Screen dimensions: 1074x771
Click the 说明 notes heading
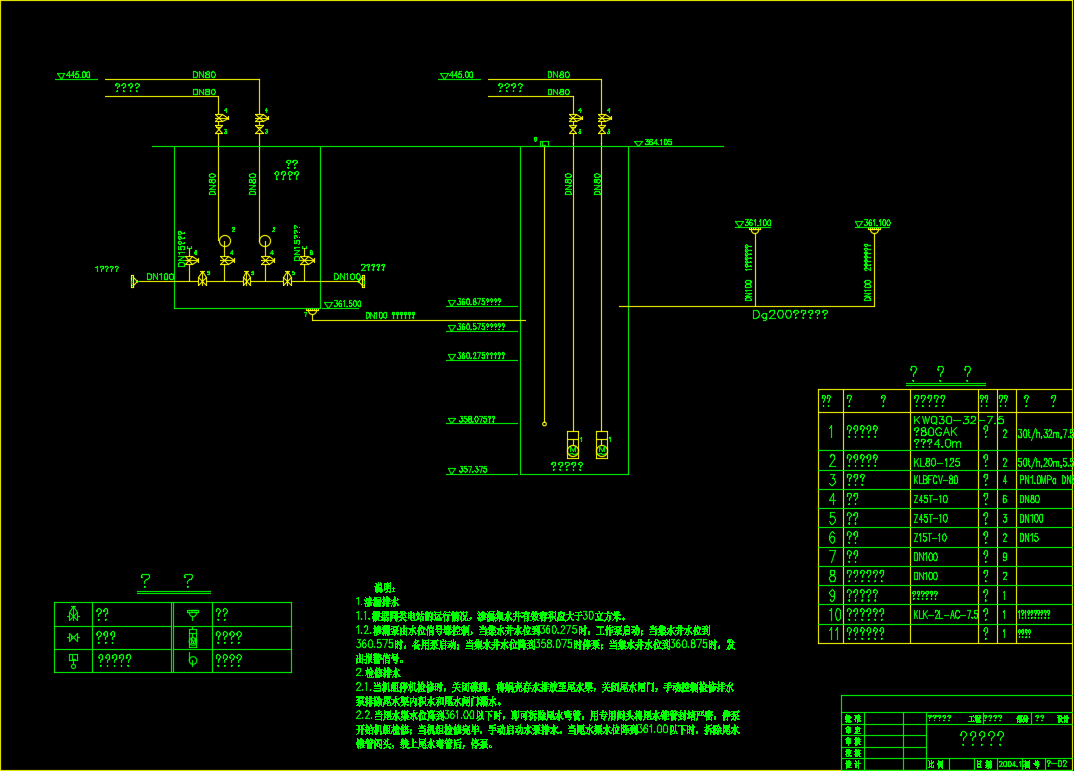[384, 587]
